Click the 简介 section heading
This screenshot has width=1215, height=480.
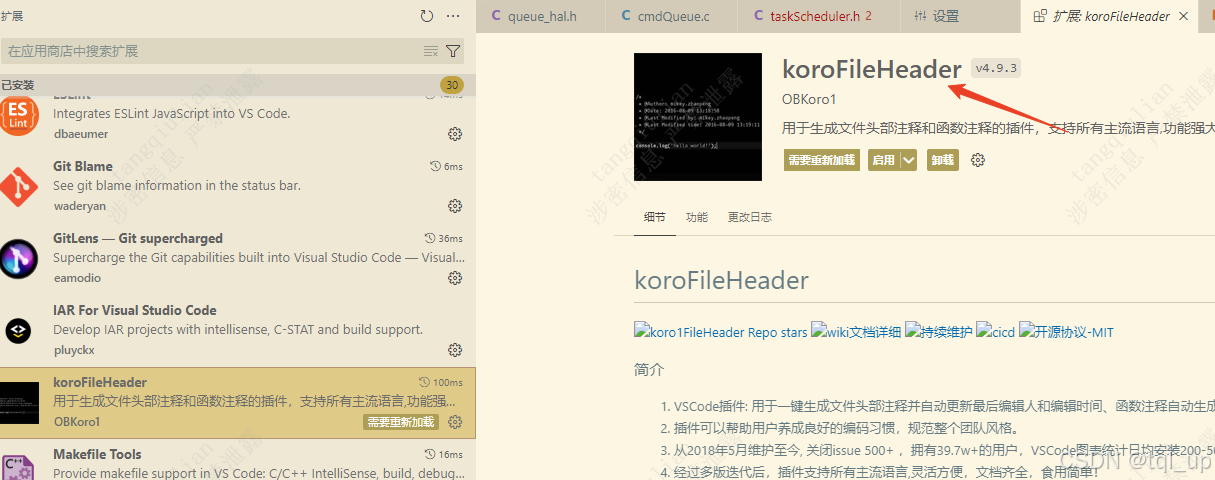(649, 369)
